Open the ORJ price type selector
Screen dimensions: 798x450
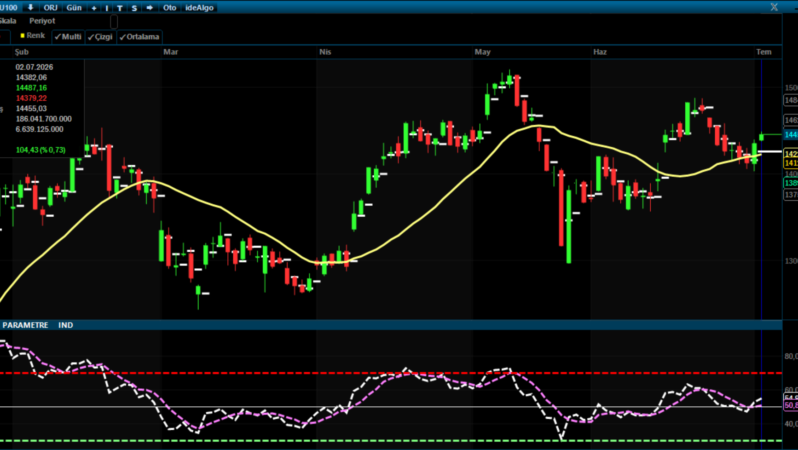pos(50,8)
